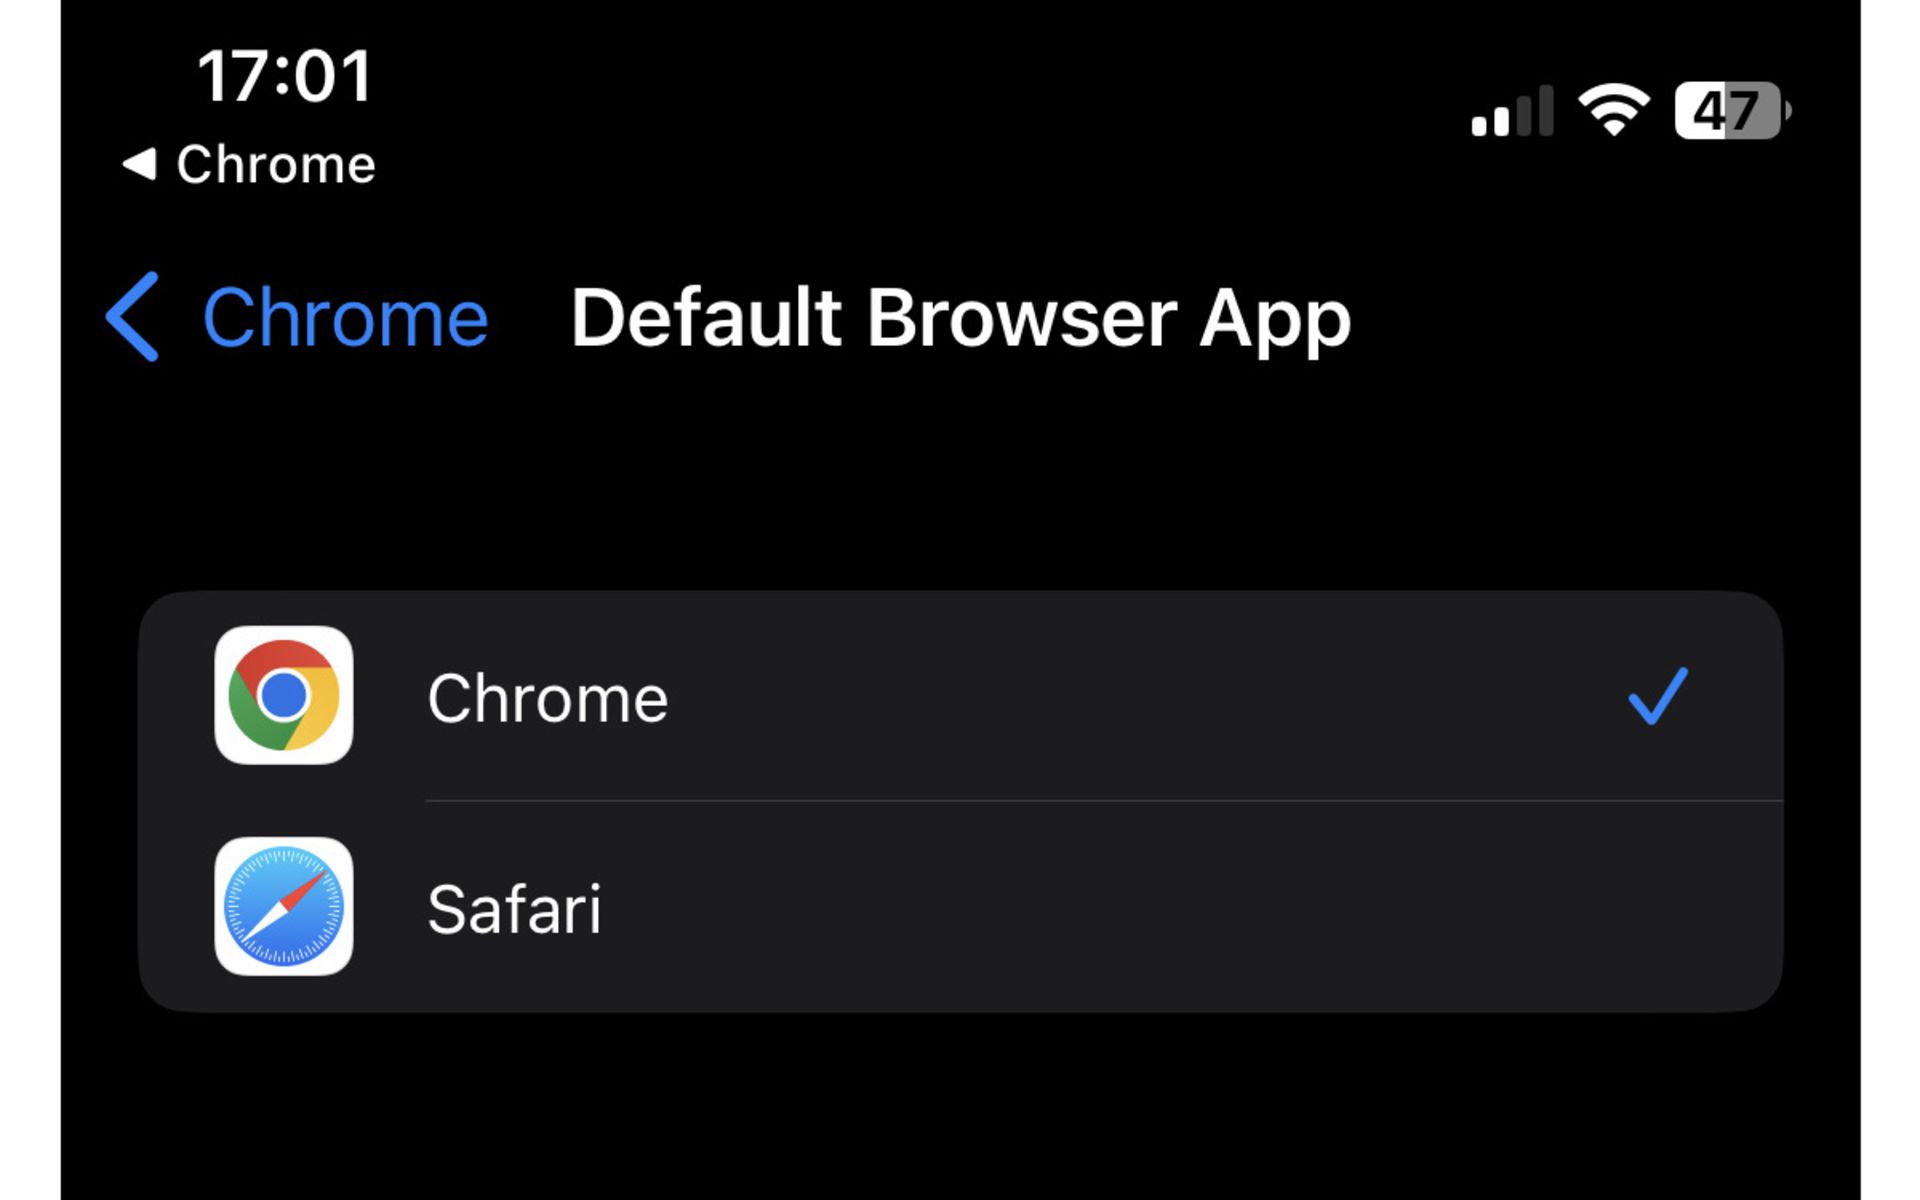Tap the blue checkmark beside Chrome
This screenshot has width=1920, height=1200.
click(x=1657, y=696)
